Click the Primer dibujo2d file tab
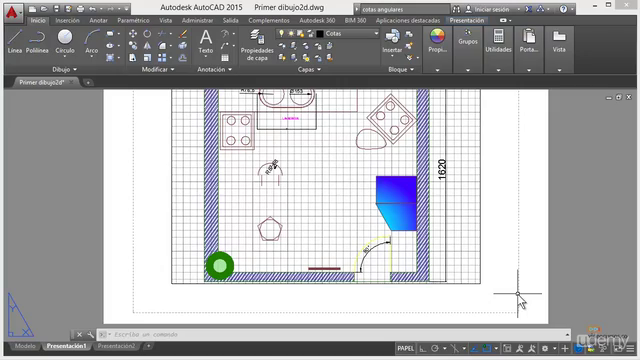 point(42,82)
